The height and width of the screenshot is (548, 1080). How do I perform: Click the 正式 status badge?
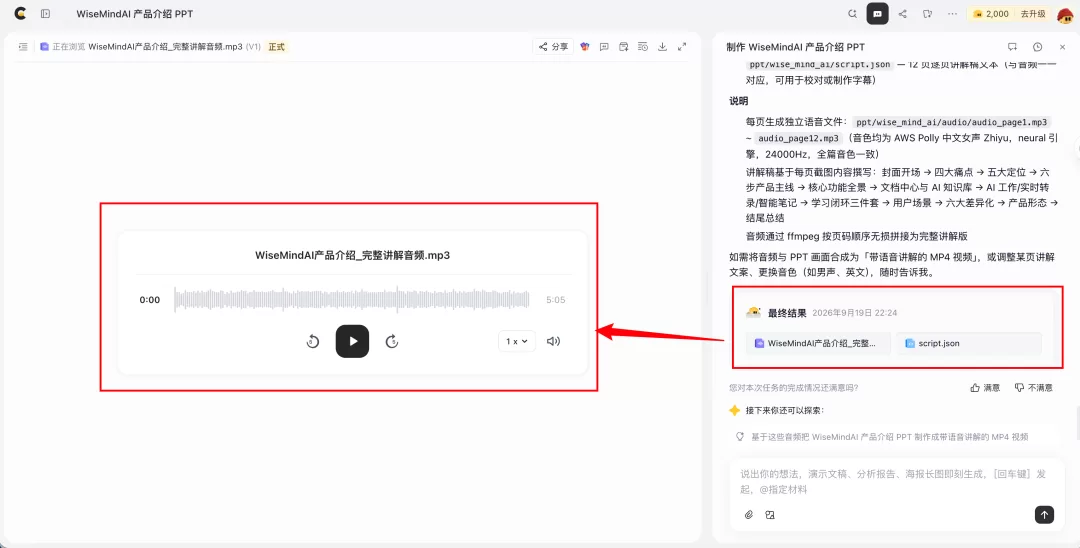[x=277, y=47]
